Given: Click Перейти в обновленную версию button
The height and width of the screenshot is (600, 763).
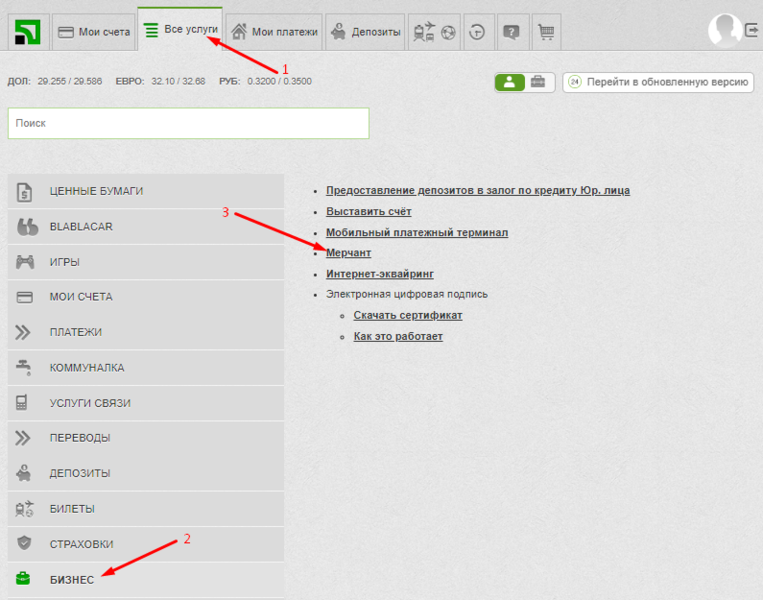Looking at the screenshot, I should click(x=658, y=82).
